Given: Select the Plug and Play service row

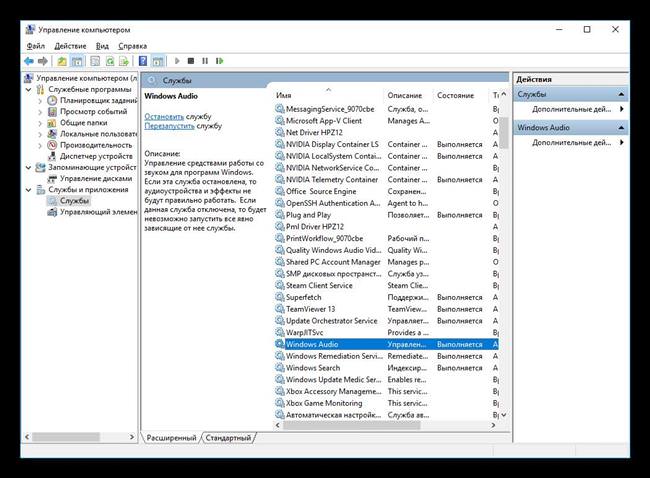Looking at the screenshot, I should pyautogui.click(x=386, y=215).
